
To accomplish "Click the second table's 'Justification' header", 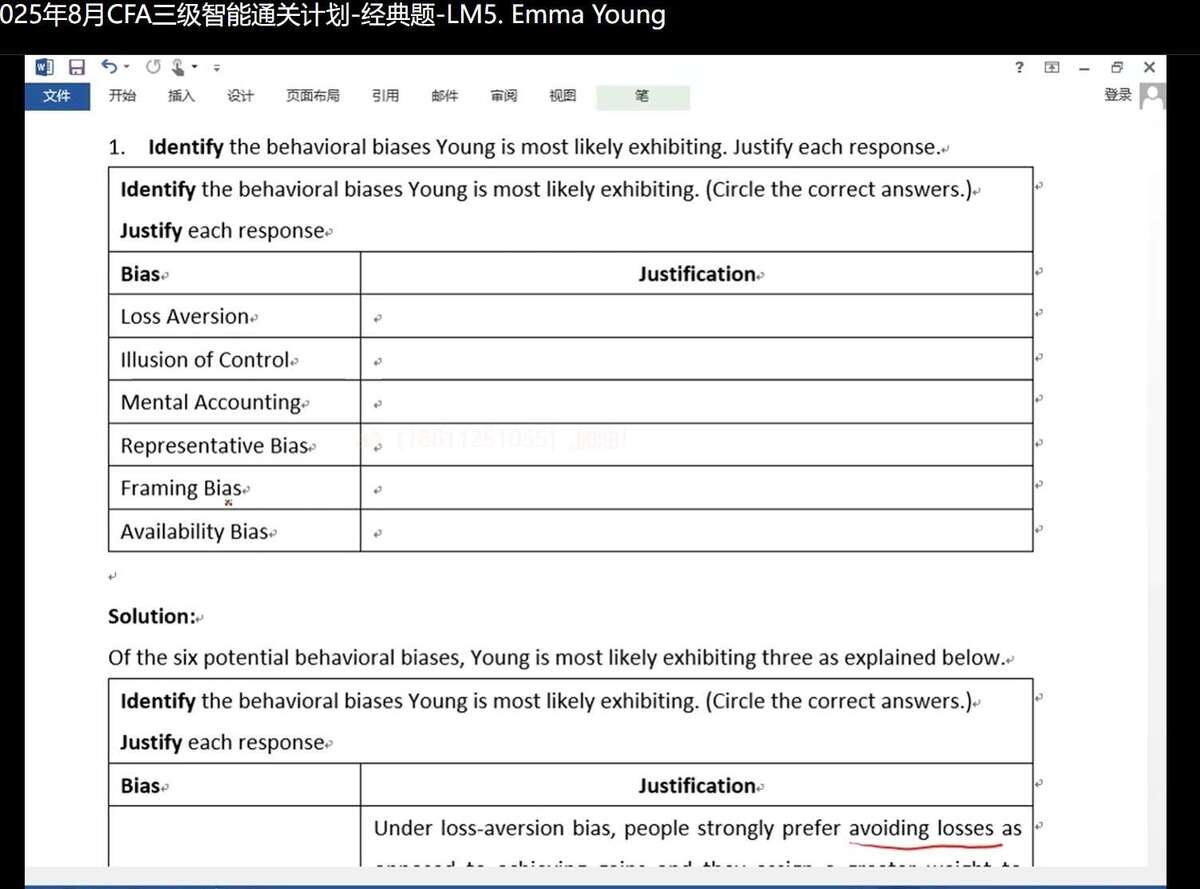I will [696, 785].
